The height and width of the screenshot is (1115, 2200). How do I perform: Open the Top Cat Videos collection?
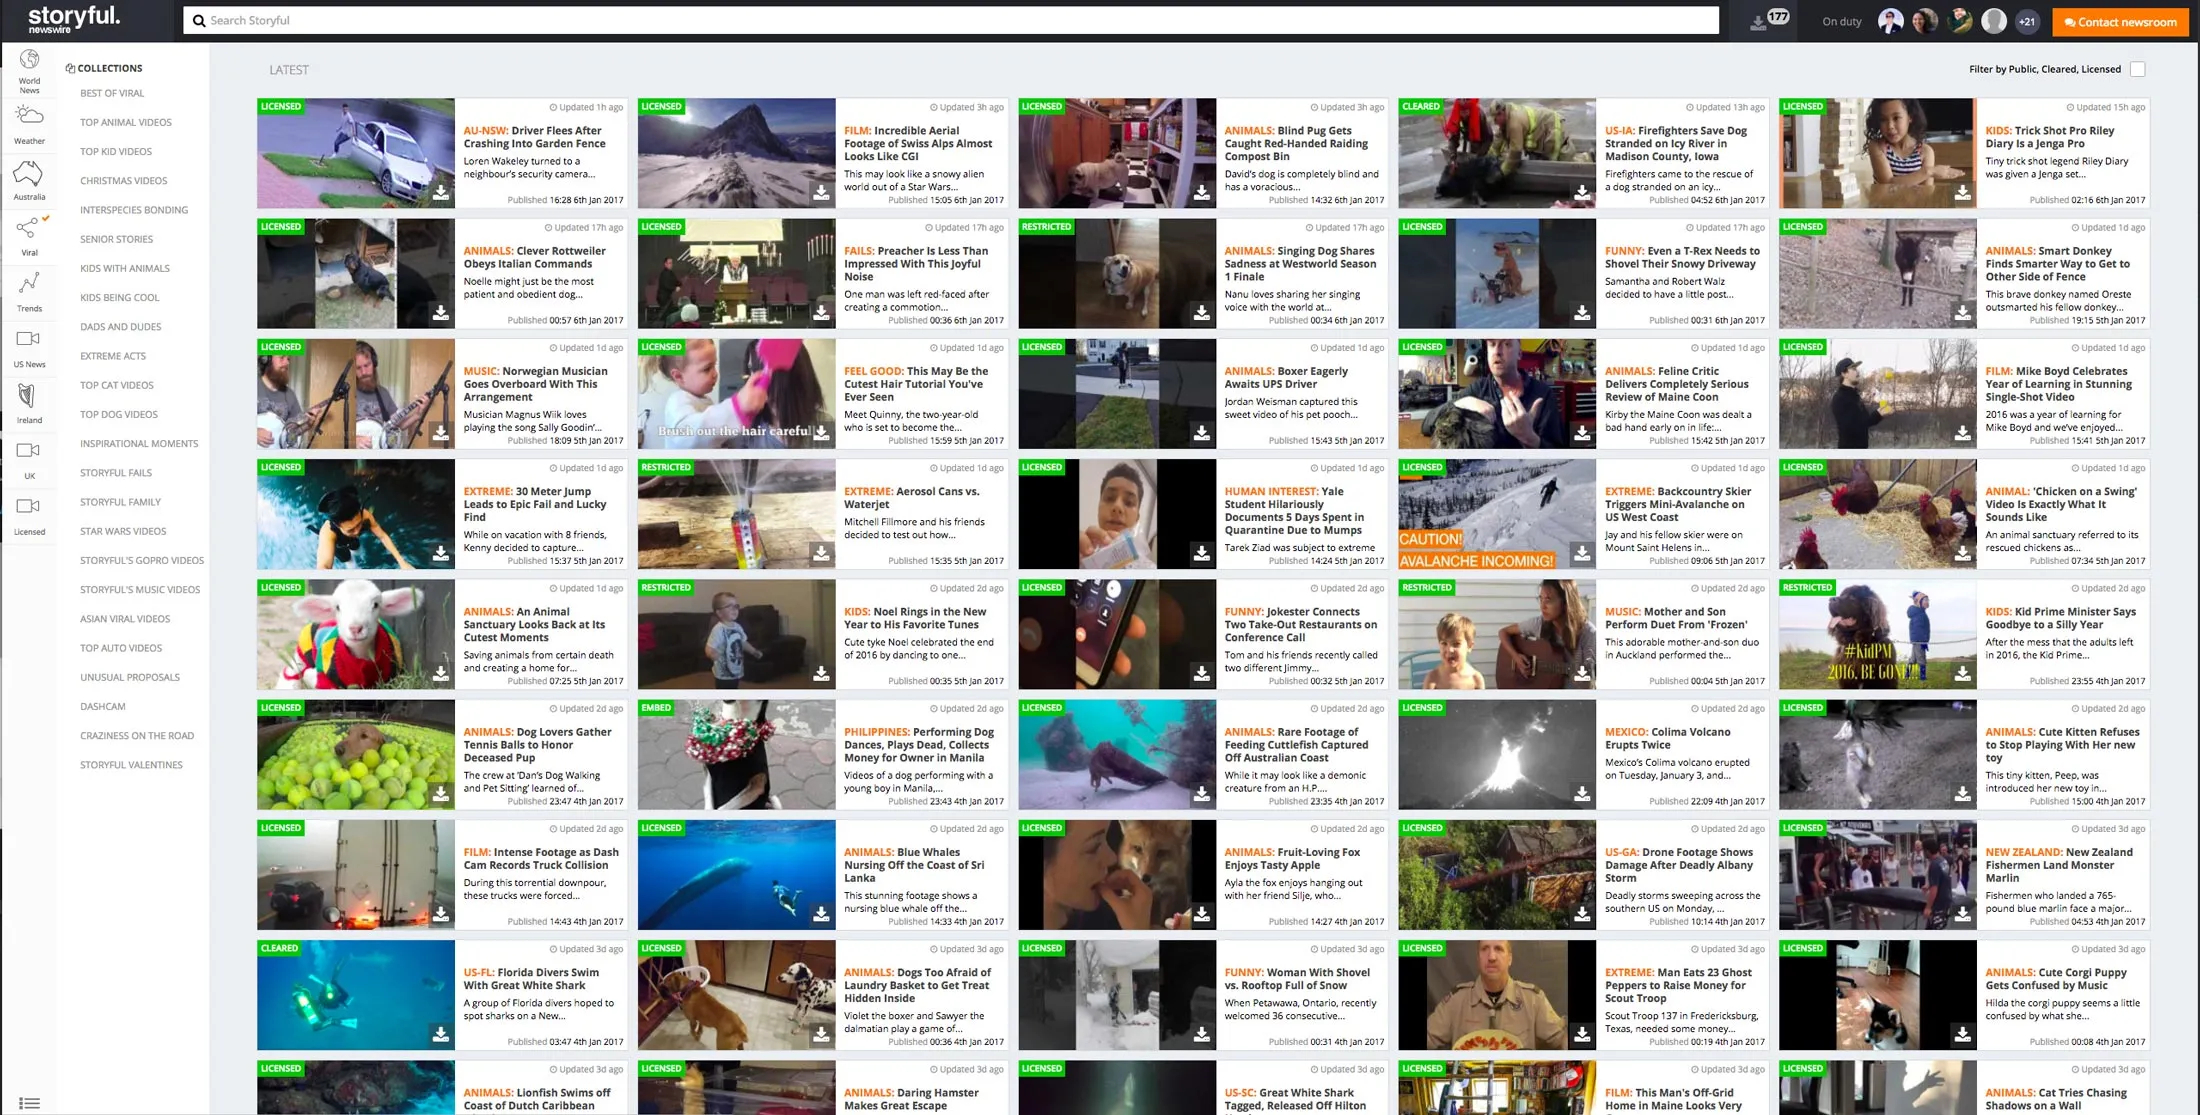coord(115,385)
